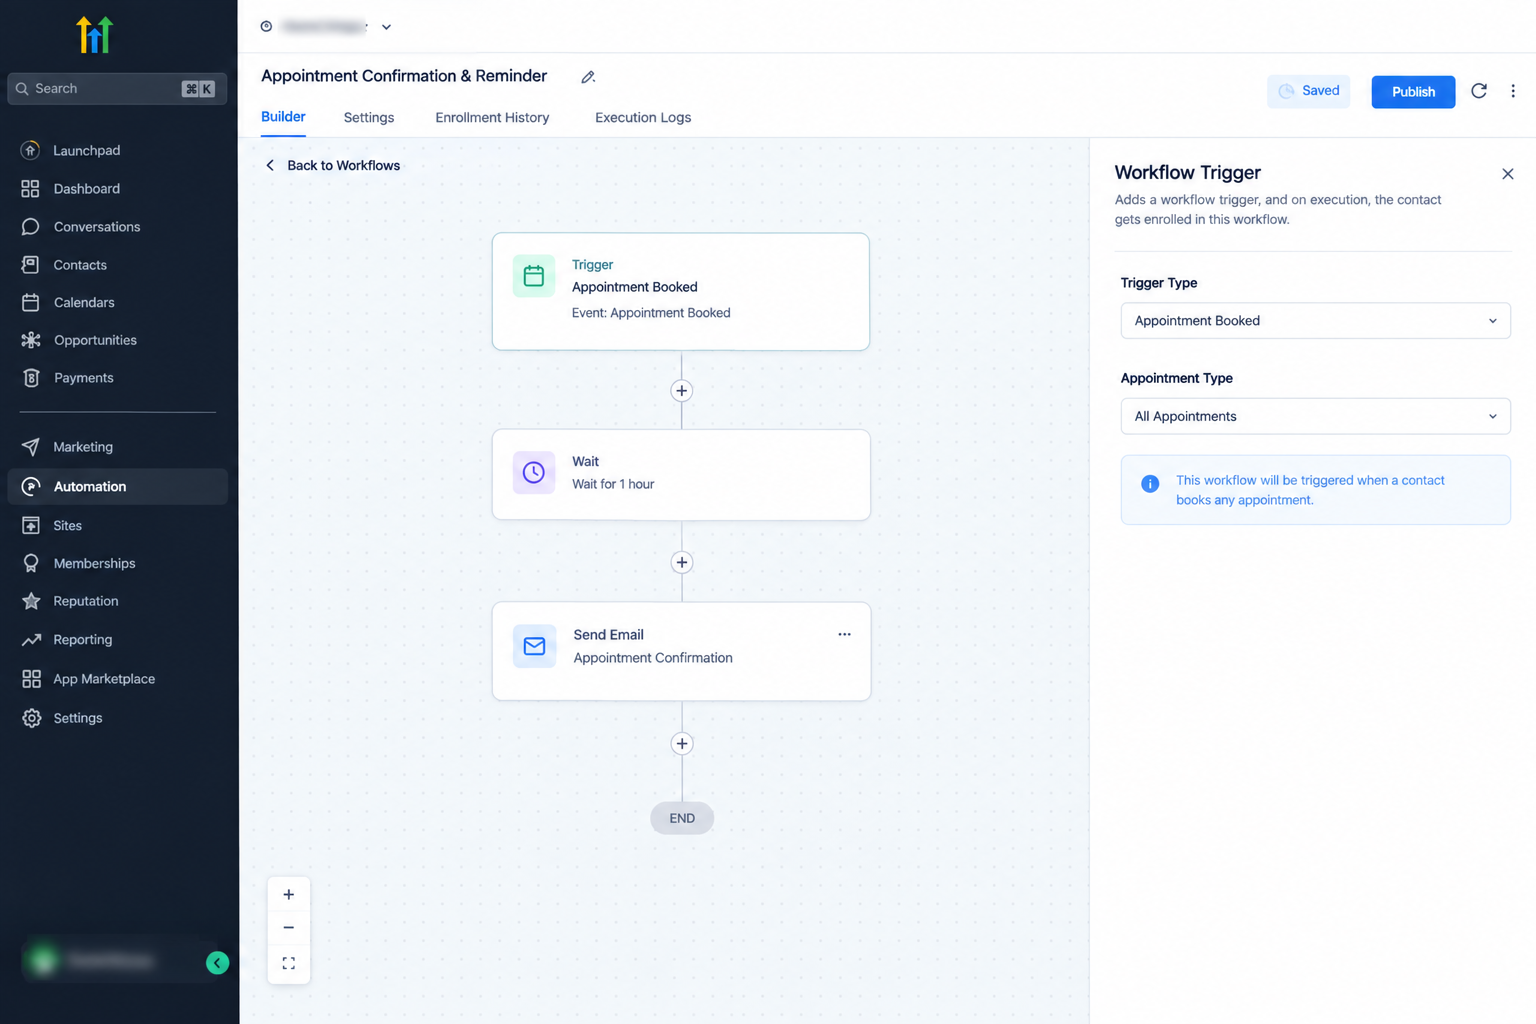Select Automation in the sidebar
1536x1024 pixels.
coord(117,487)
